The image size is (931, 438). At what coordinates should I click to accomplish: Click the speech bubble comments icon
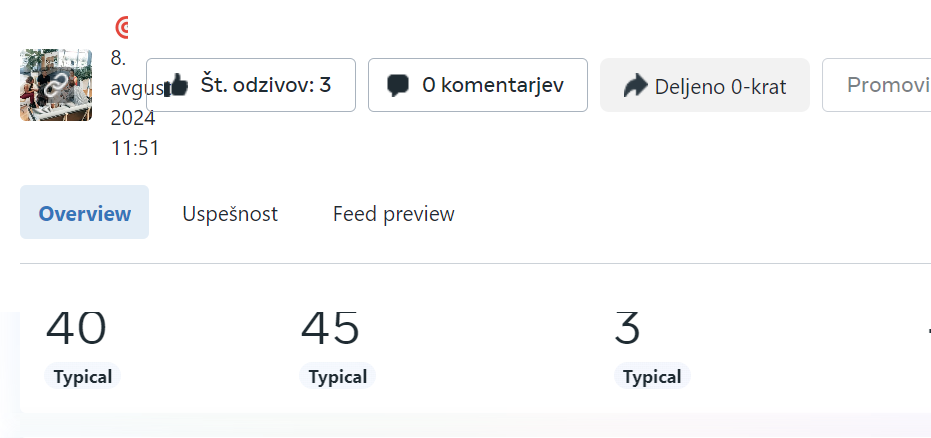pos(398,85)
